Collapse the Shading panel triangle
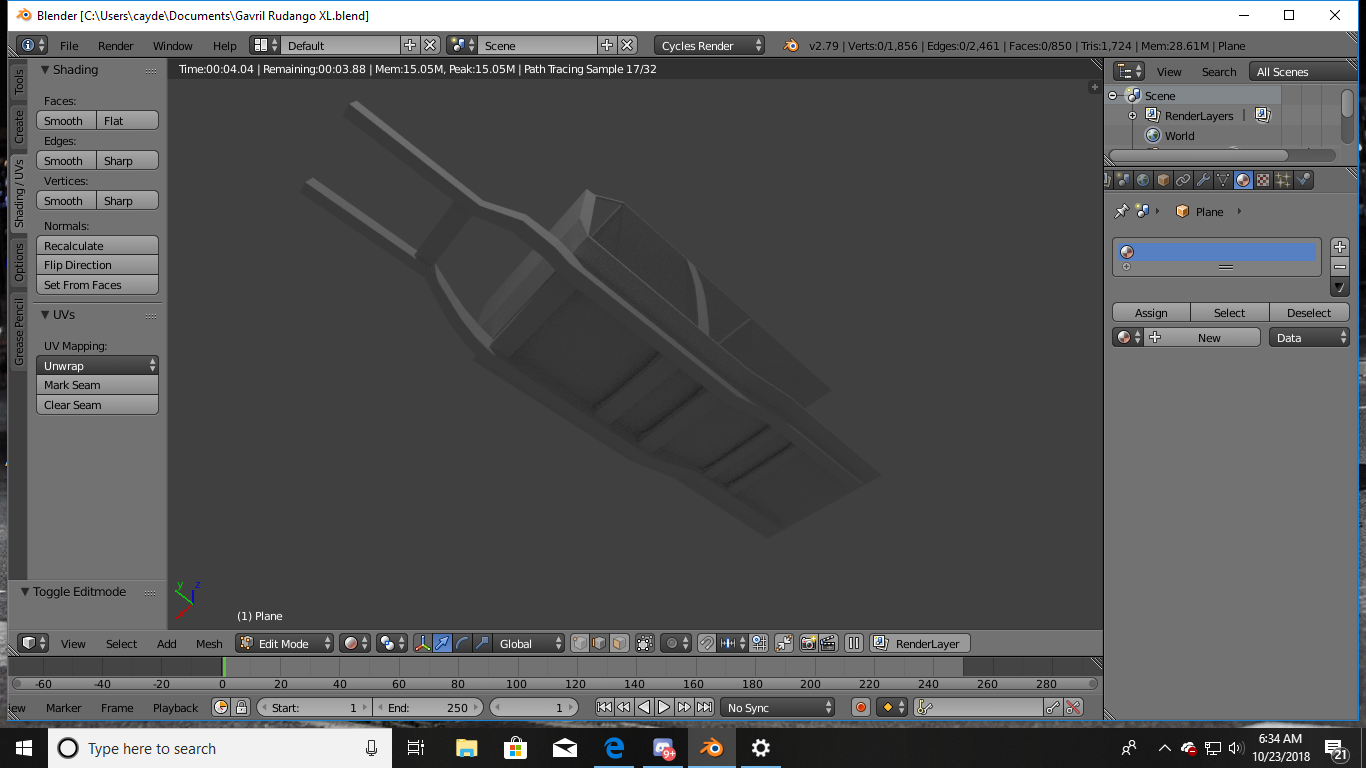The width and height of the screenshot is (1366, 768). pos(45,69)
